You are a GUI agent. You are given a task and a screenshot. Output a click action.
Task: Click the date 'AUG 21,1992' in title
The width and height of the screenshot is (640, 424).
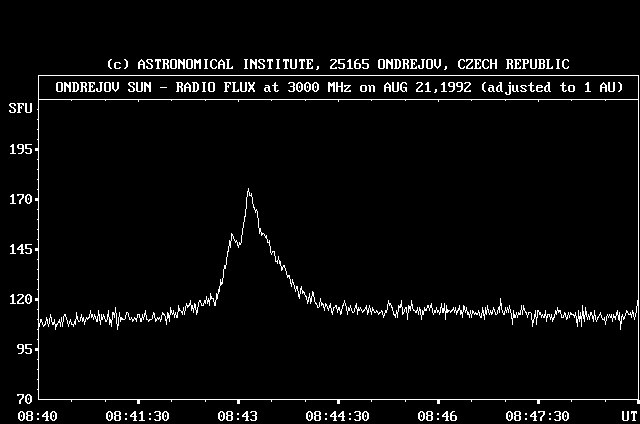click(426, 87)
